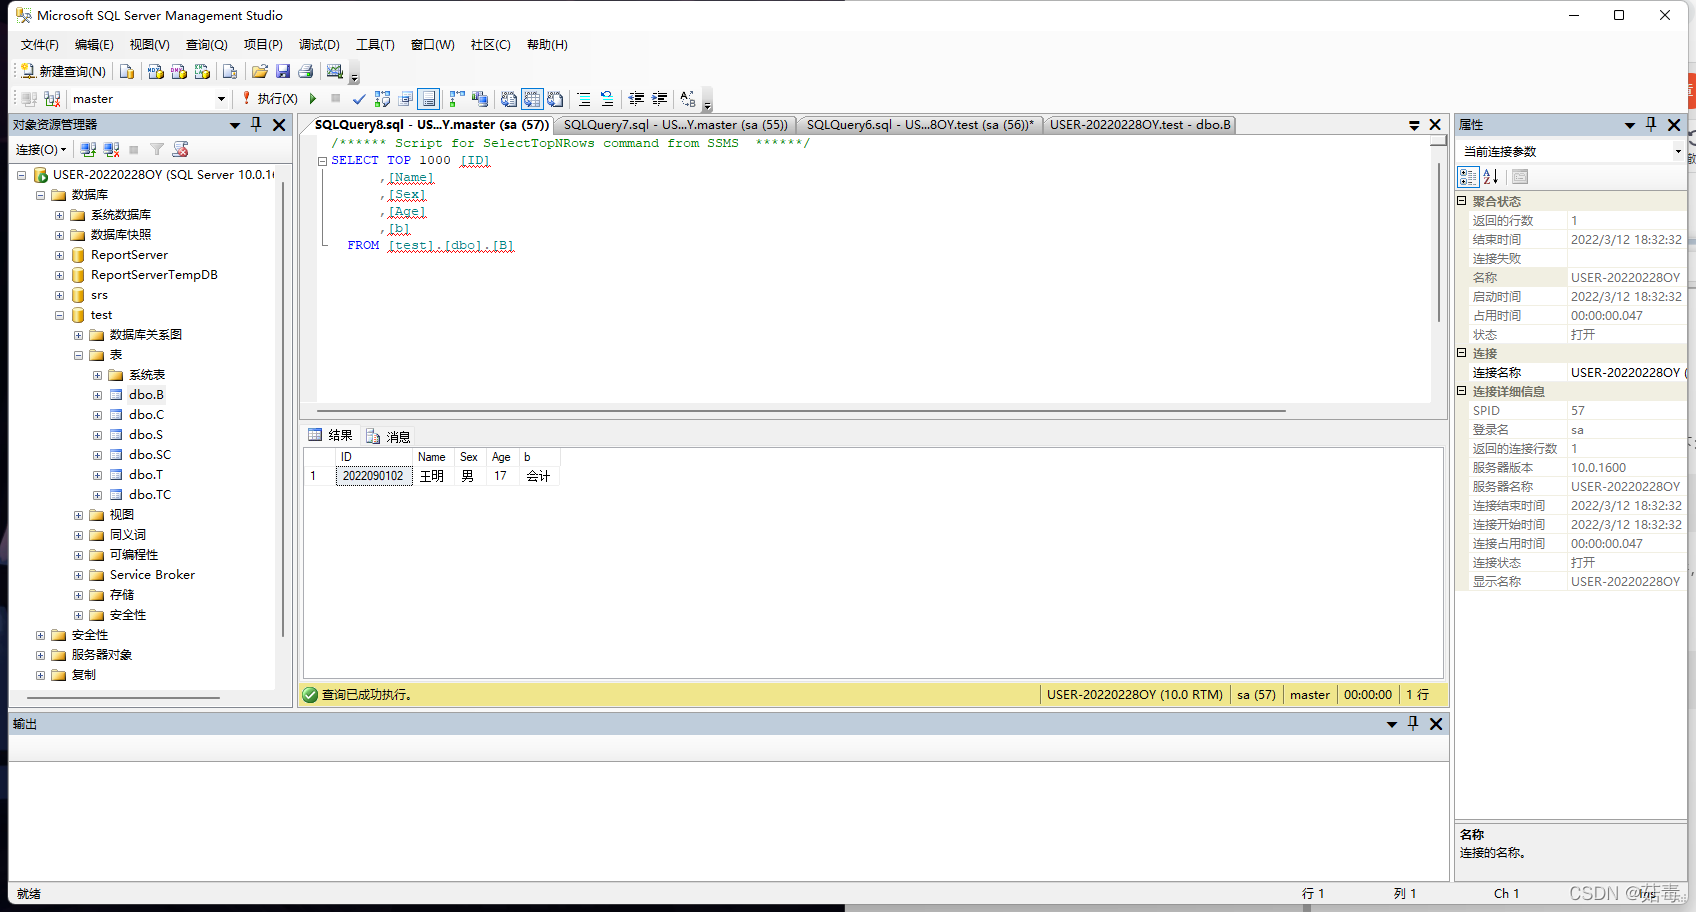The width and height of the screenshot is (1696, 912).
Task: Switch output to Results to Text
Action: (509, 99)
